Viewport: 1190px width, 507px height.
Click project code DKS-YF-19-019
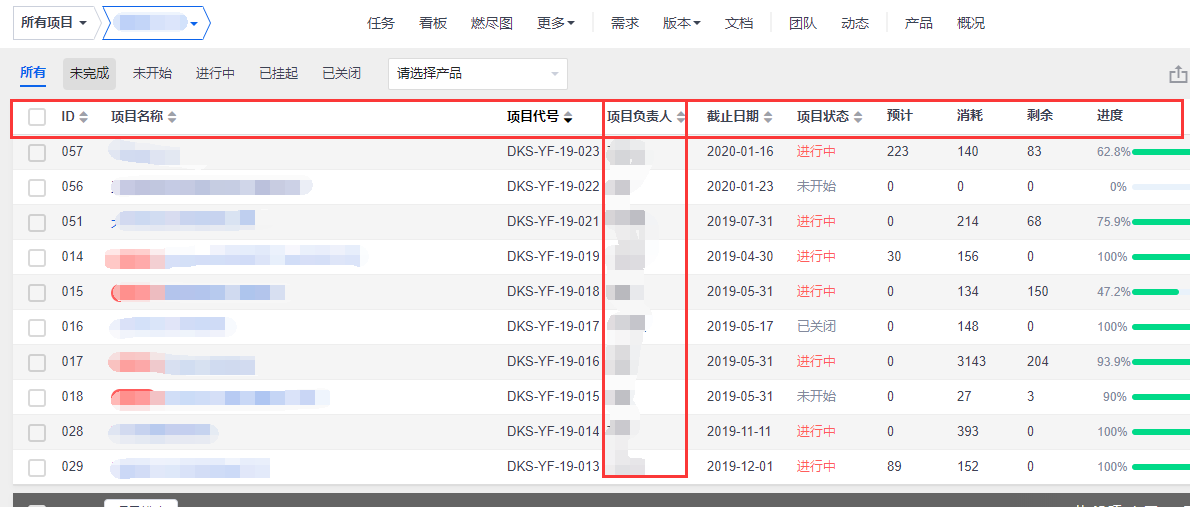[553, 257]
